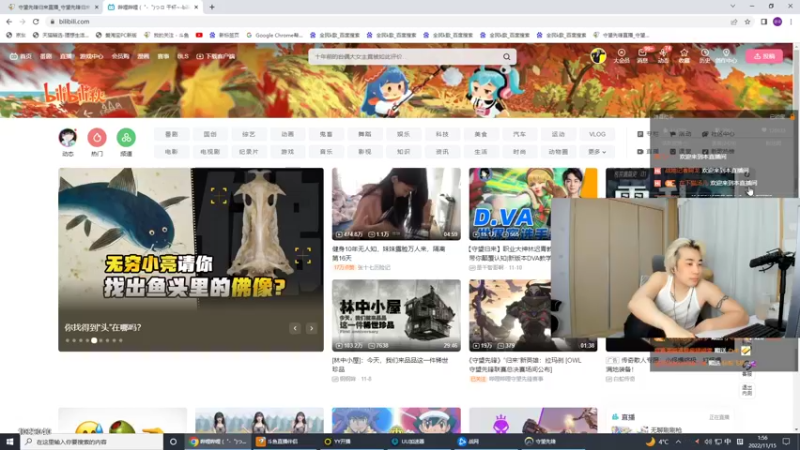Open UU加速器 taskbar item
Viewport: 800px width, 450px height.
pos(418,441)
